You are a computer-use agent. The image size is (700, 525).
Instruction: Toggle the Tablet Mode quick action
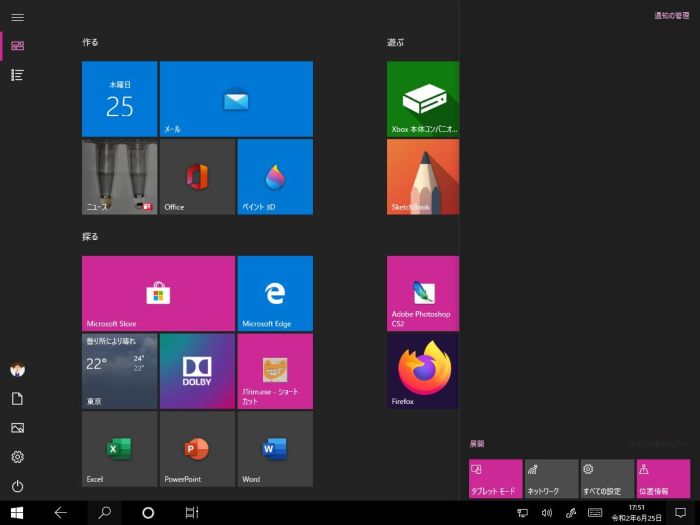[495, 479]
